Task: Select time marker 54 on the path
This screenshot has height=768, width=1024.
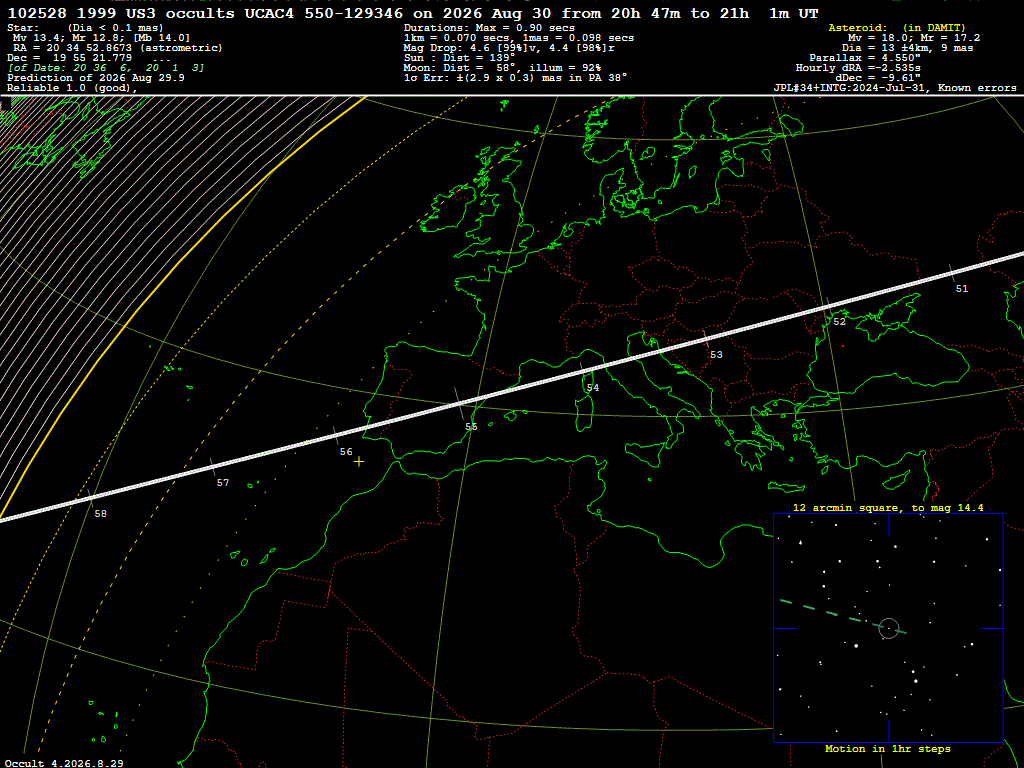Action: pyautogui.click(x=592, y=388)
